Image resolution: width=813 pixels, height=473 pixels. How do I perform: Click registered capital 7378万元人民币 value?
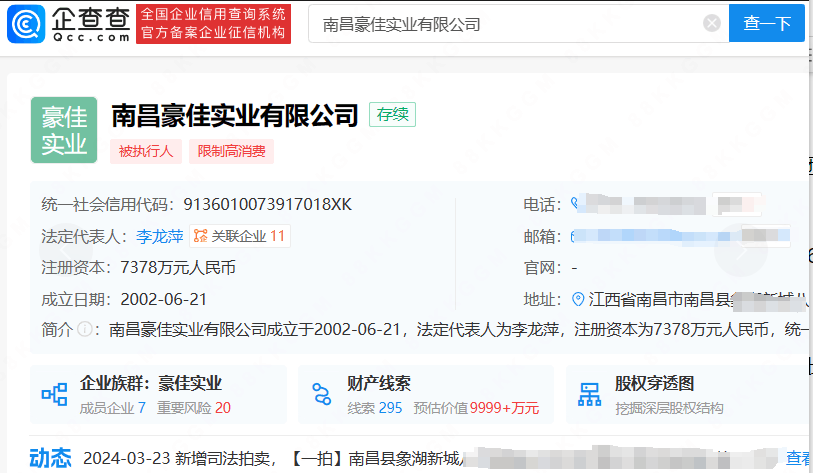pyautogui.click(x=178, y=268)
